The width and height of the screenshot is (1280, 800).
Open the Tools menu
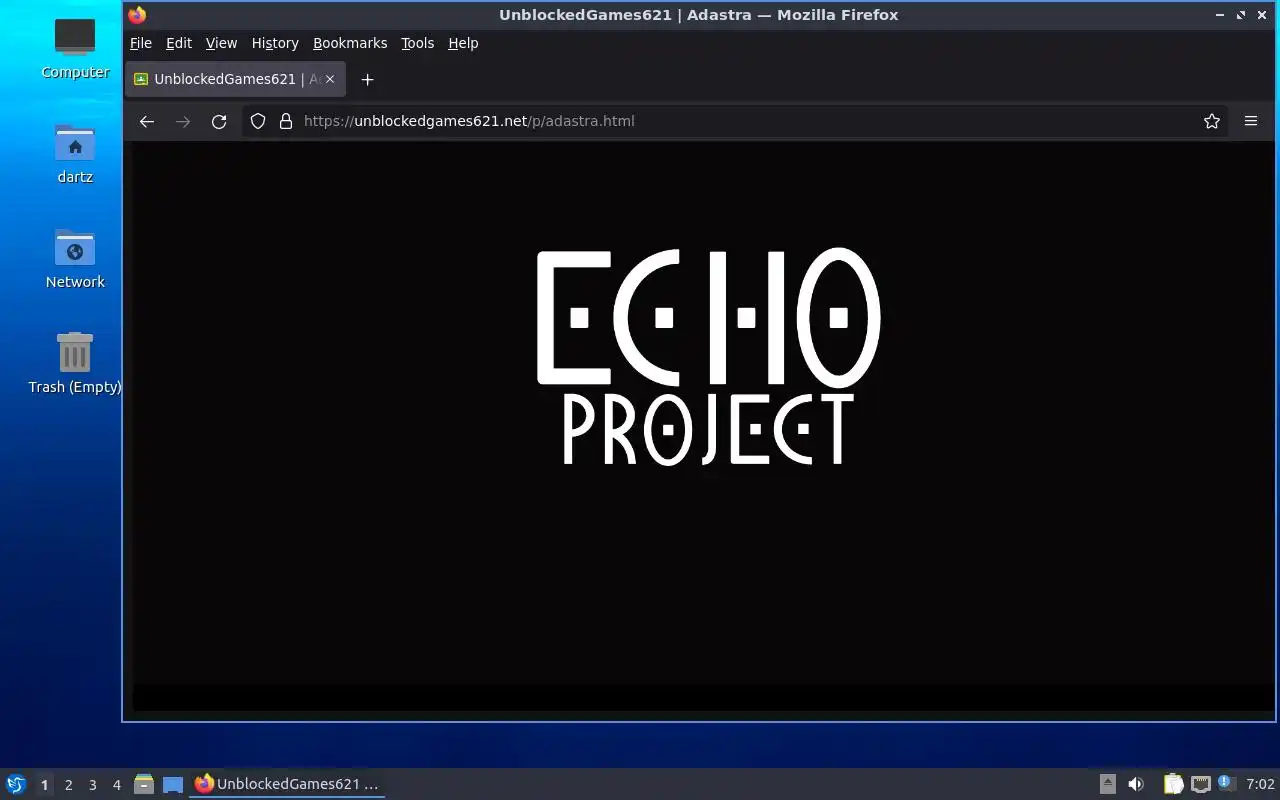tap(417, 43)
